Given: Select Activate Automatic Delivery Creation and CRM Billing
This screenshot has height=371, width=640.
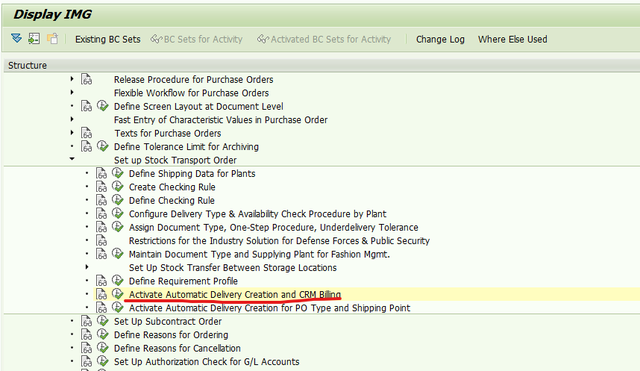Looking at the screenshot, I should point(235,294).
